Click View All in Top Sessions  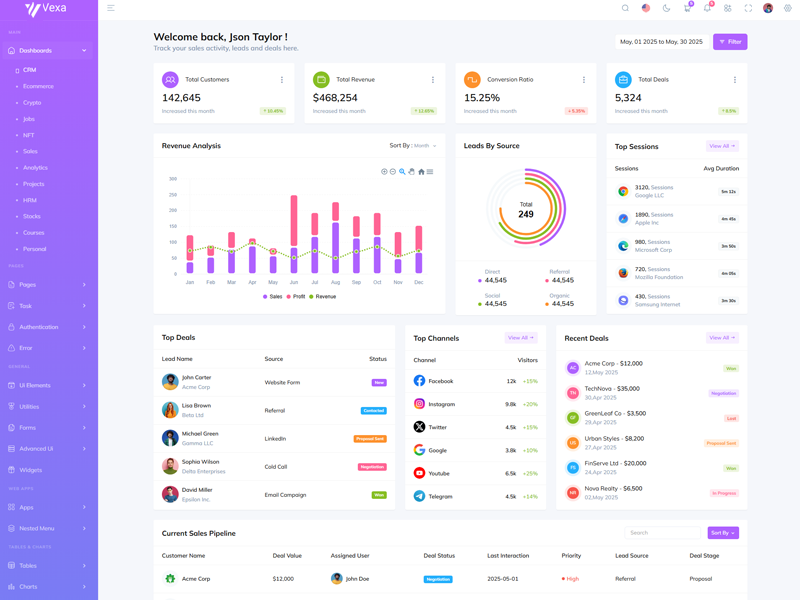point(721,146)
